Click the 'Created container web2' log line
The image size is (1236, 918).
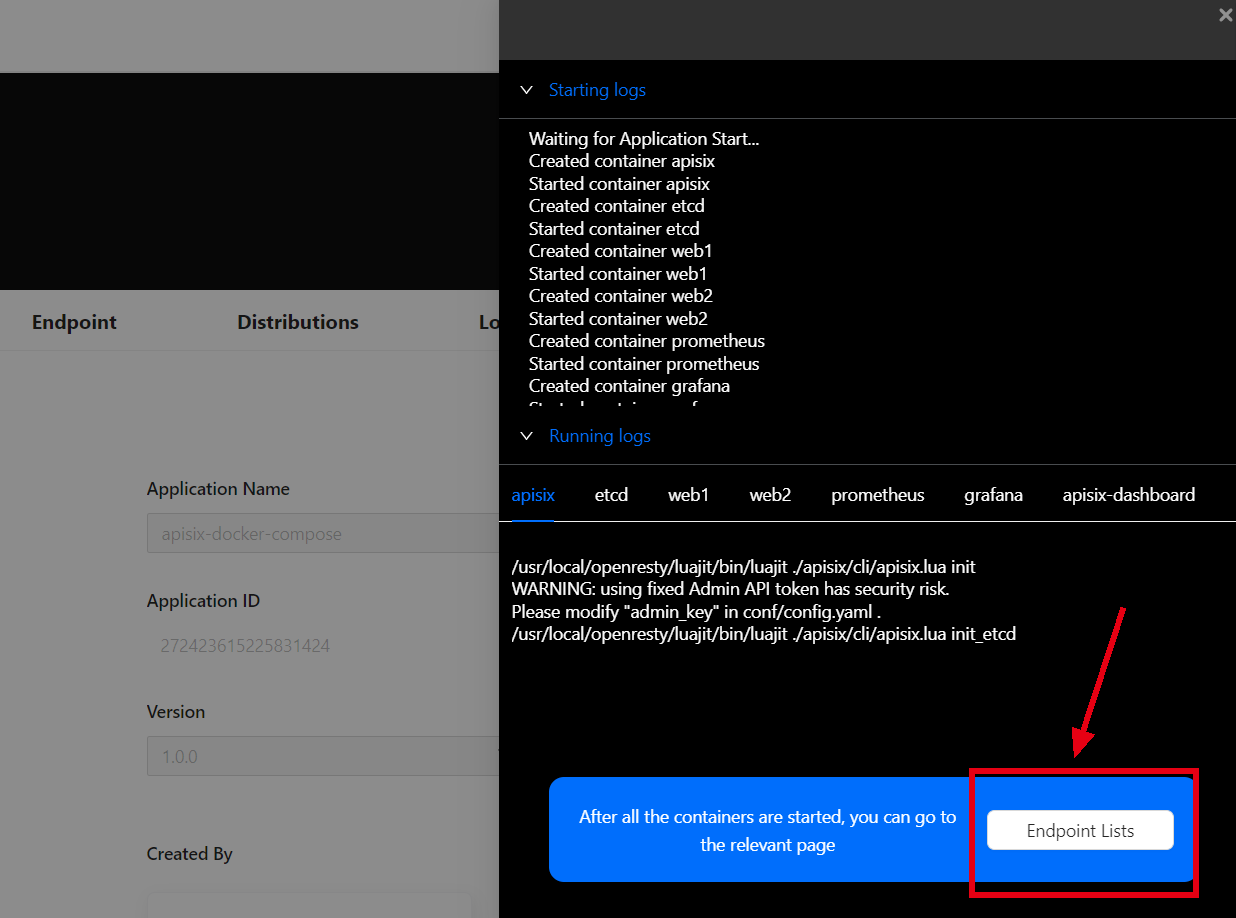[621, 296]
